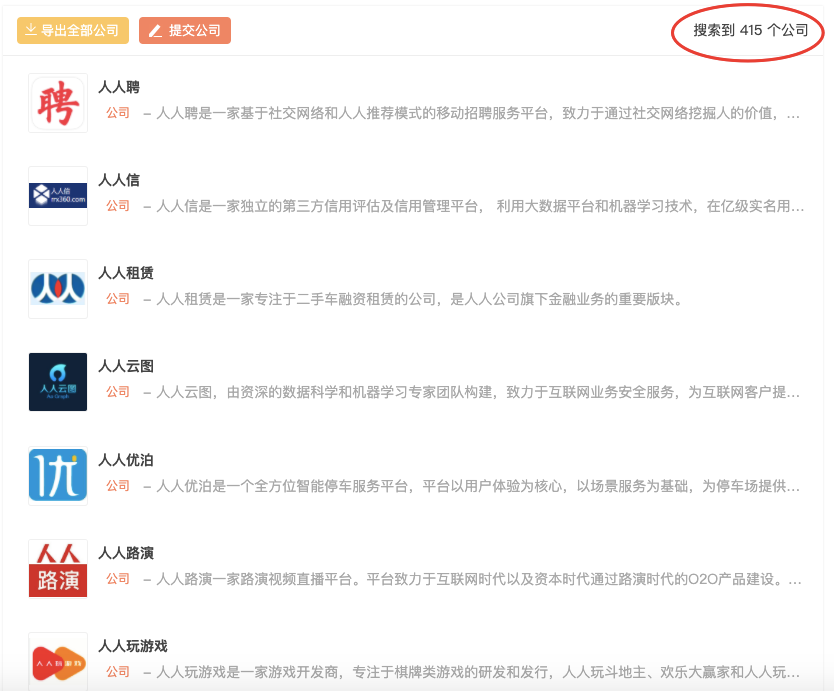
Task: Open the 人人租赁 company title link
Action: tap(126, 273)
